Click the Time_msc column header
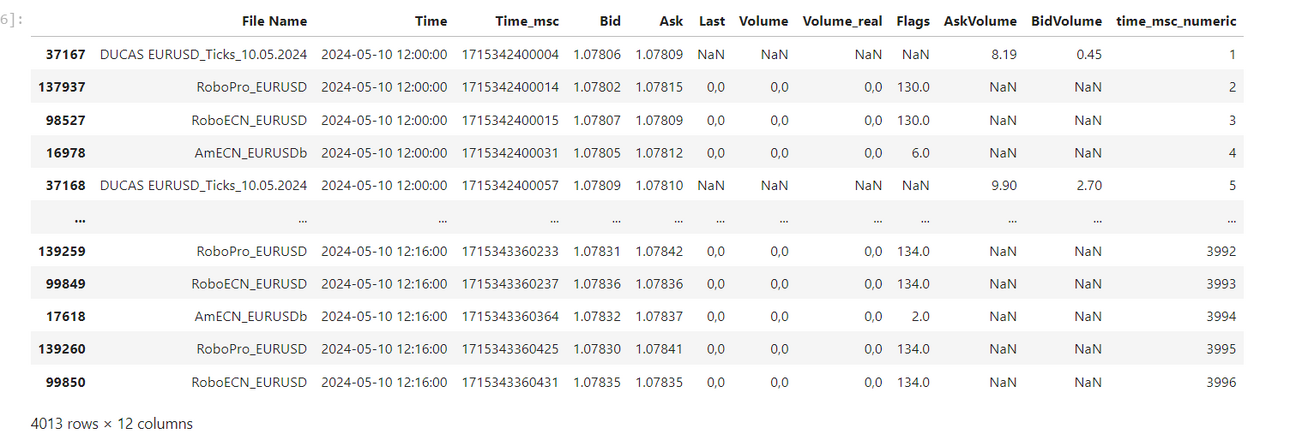This screenshot has height=440, width=1290. [x=527, y=21]
